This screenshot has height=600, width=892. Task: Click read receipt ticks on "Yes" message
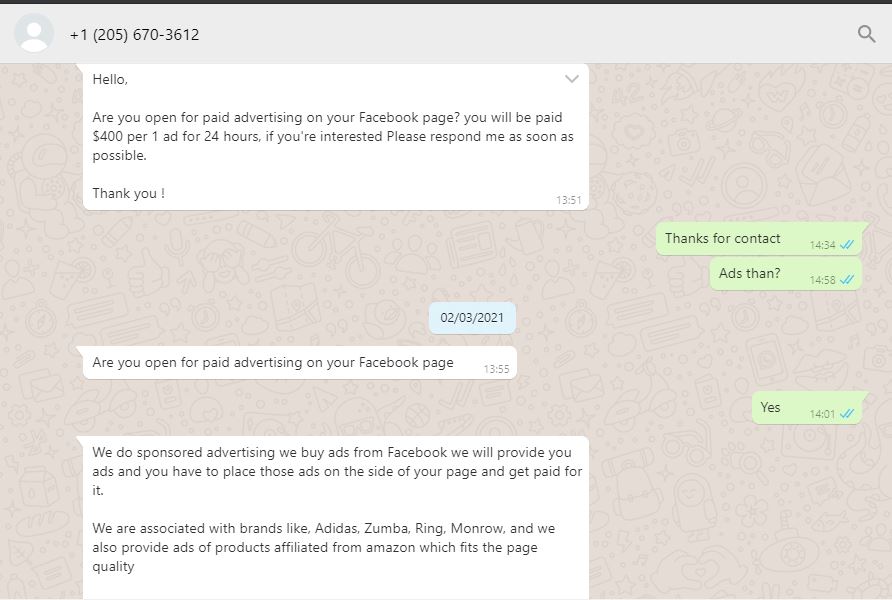click(847, 414)
